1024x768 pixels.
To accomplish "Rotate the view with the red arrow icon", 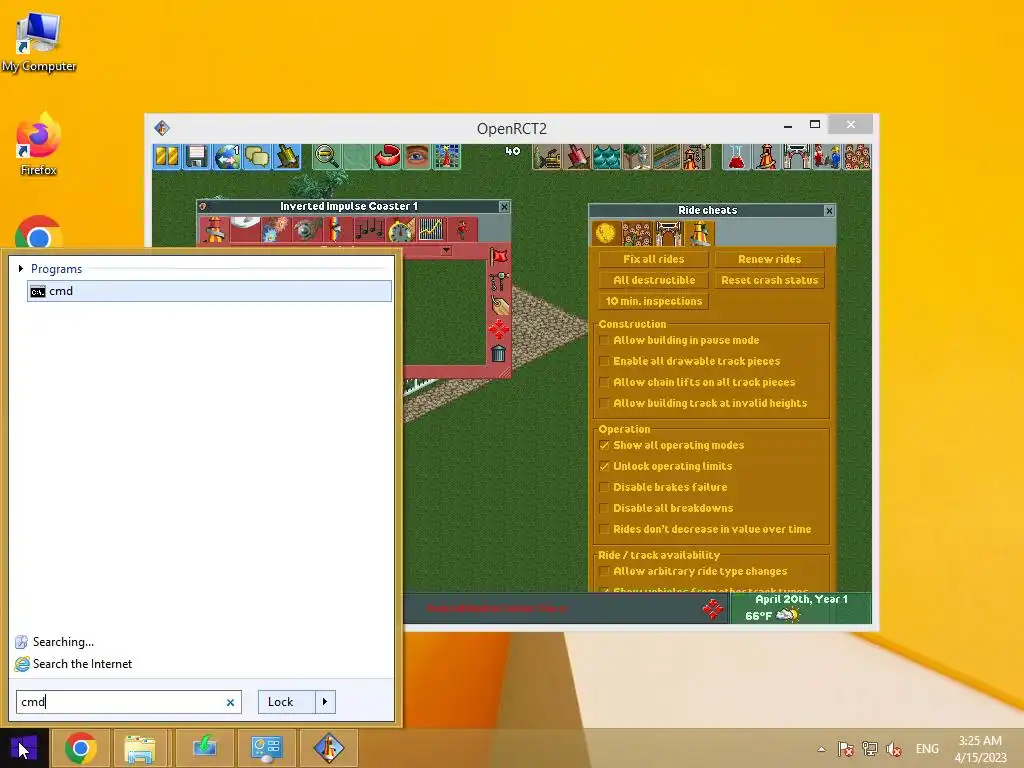I will [387, 157].
